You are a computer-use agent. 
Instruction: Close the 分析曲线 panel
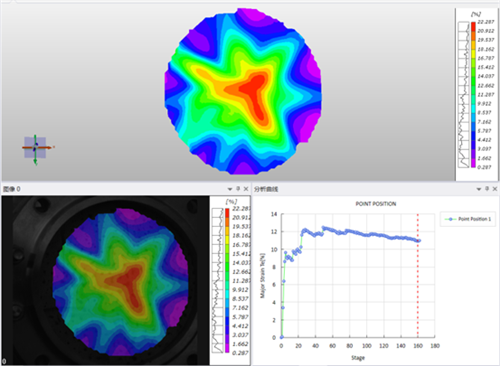pos(495,189)
